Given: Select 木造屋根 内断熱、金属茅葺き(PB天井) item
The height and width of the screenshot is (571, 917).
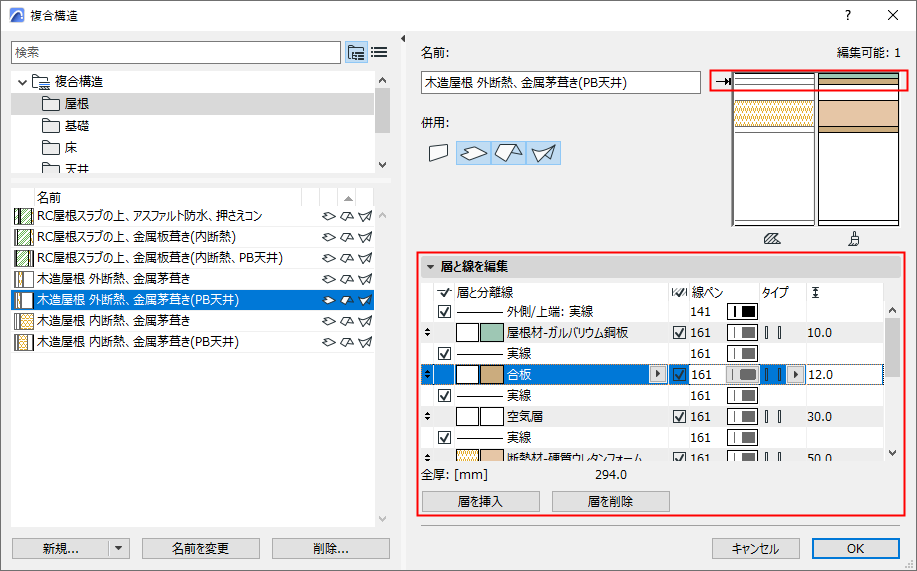Looking at the screenshot, I should 192,342.
